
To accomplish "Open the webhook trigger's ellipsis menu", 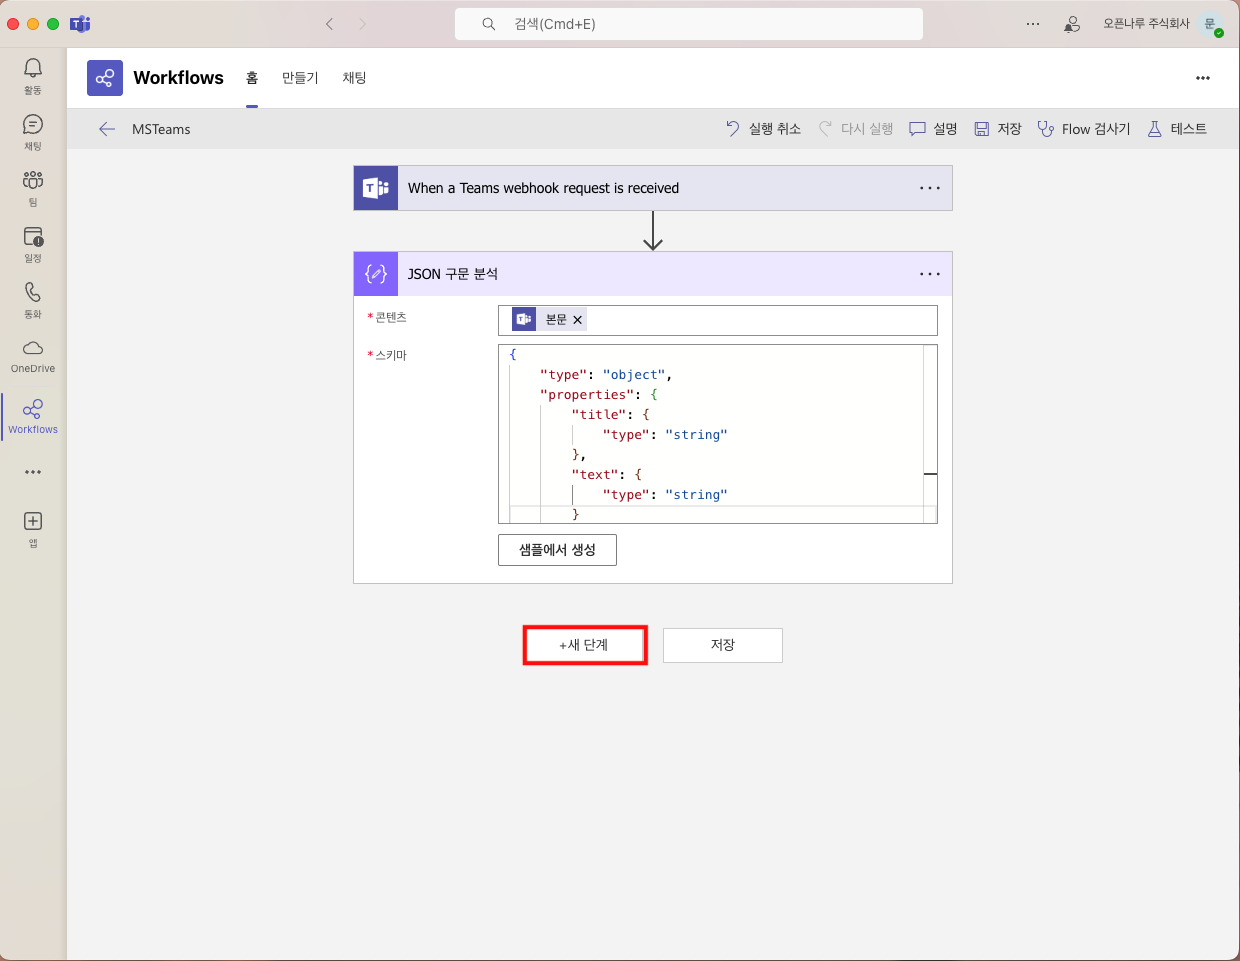I will (x=930, y=188).
